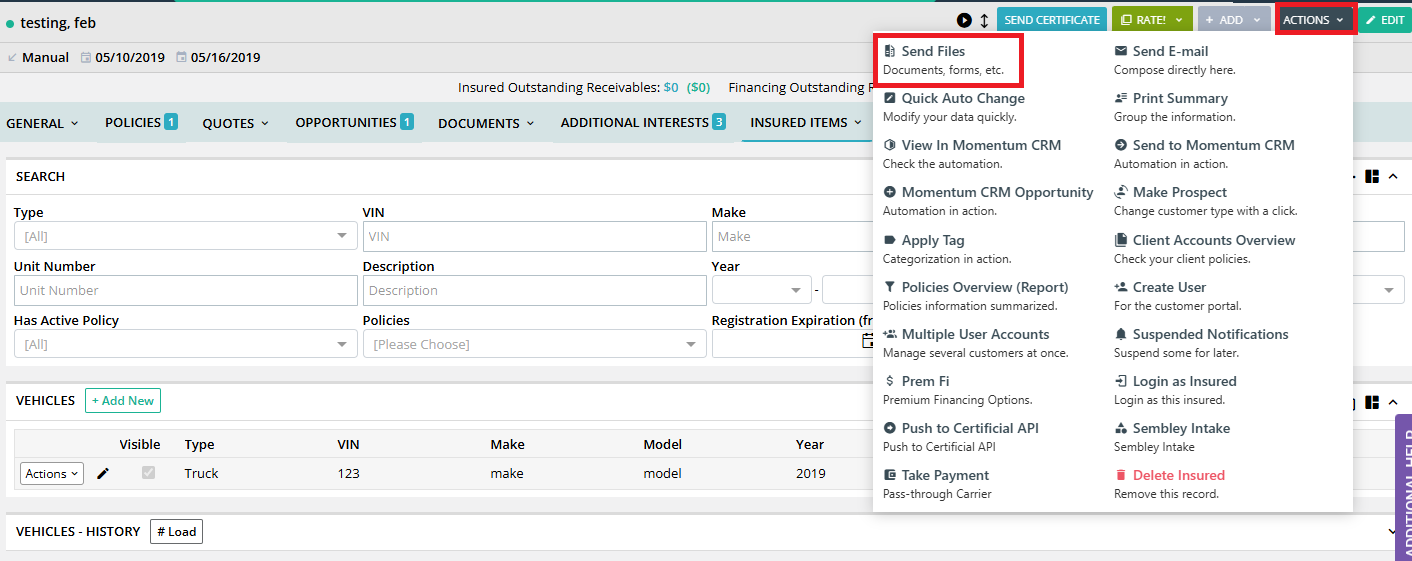Expand the Vehicles History panel chevron
Screen dimensions: 1412x561
pyautogui.click(x=1393, y=532)
